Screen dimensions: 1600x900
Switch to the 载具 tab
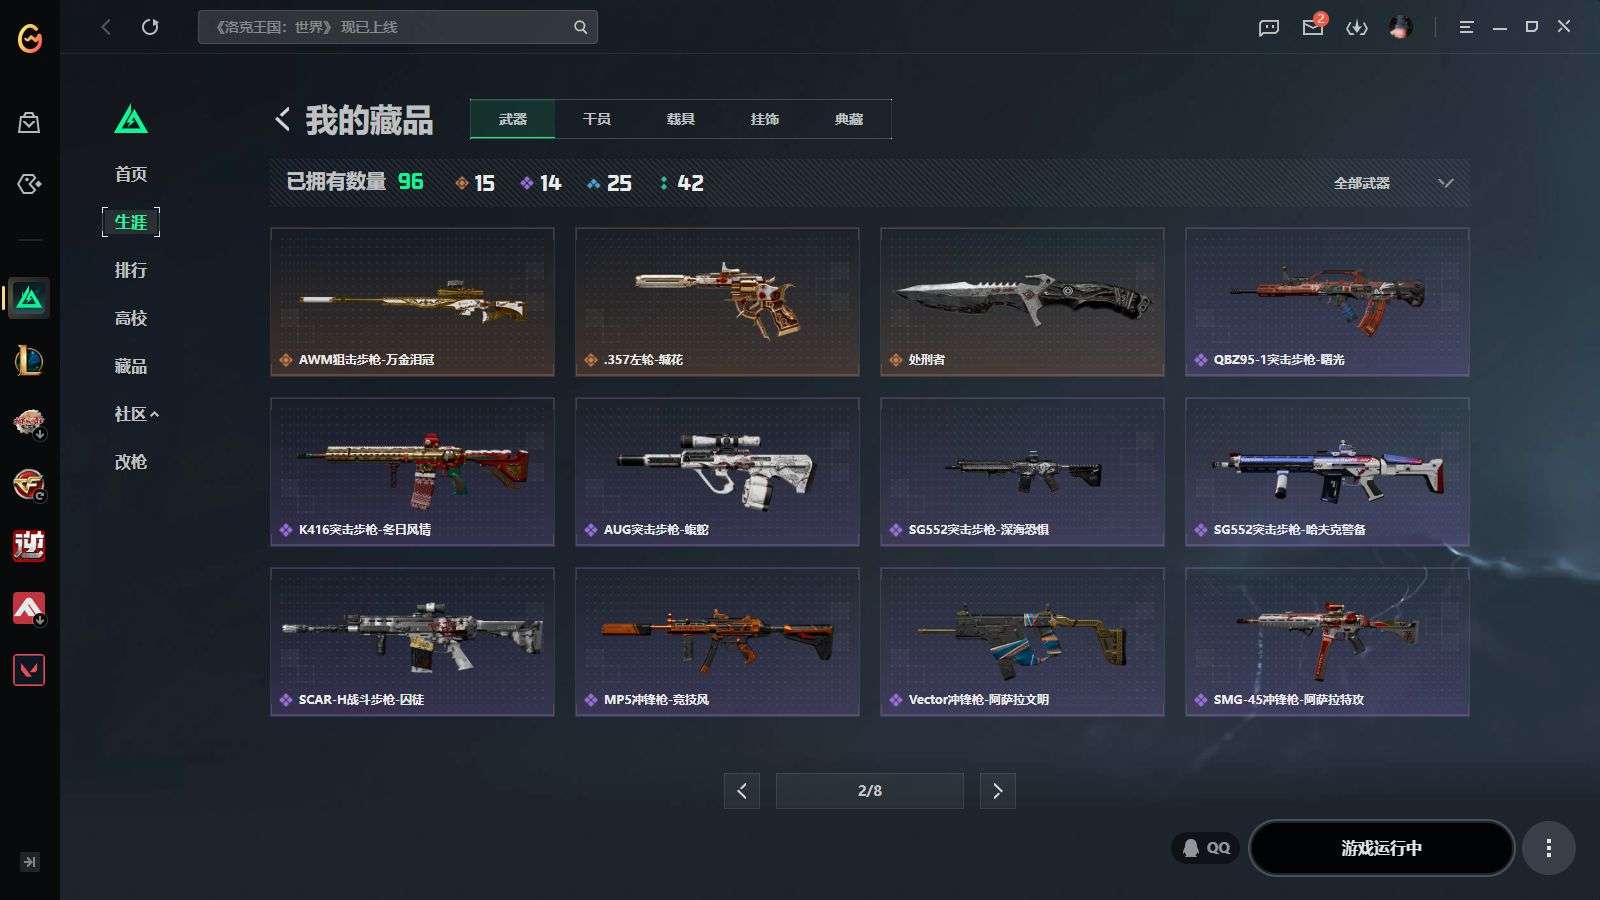tap(681, 119)
